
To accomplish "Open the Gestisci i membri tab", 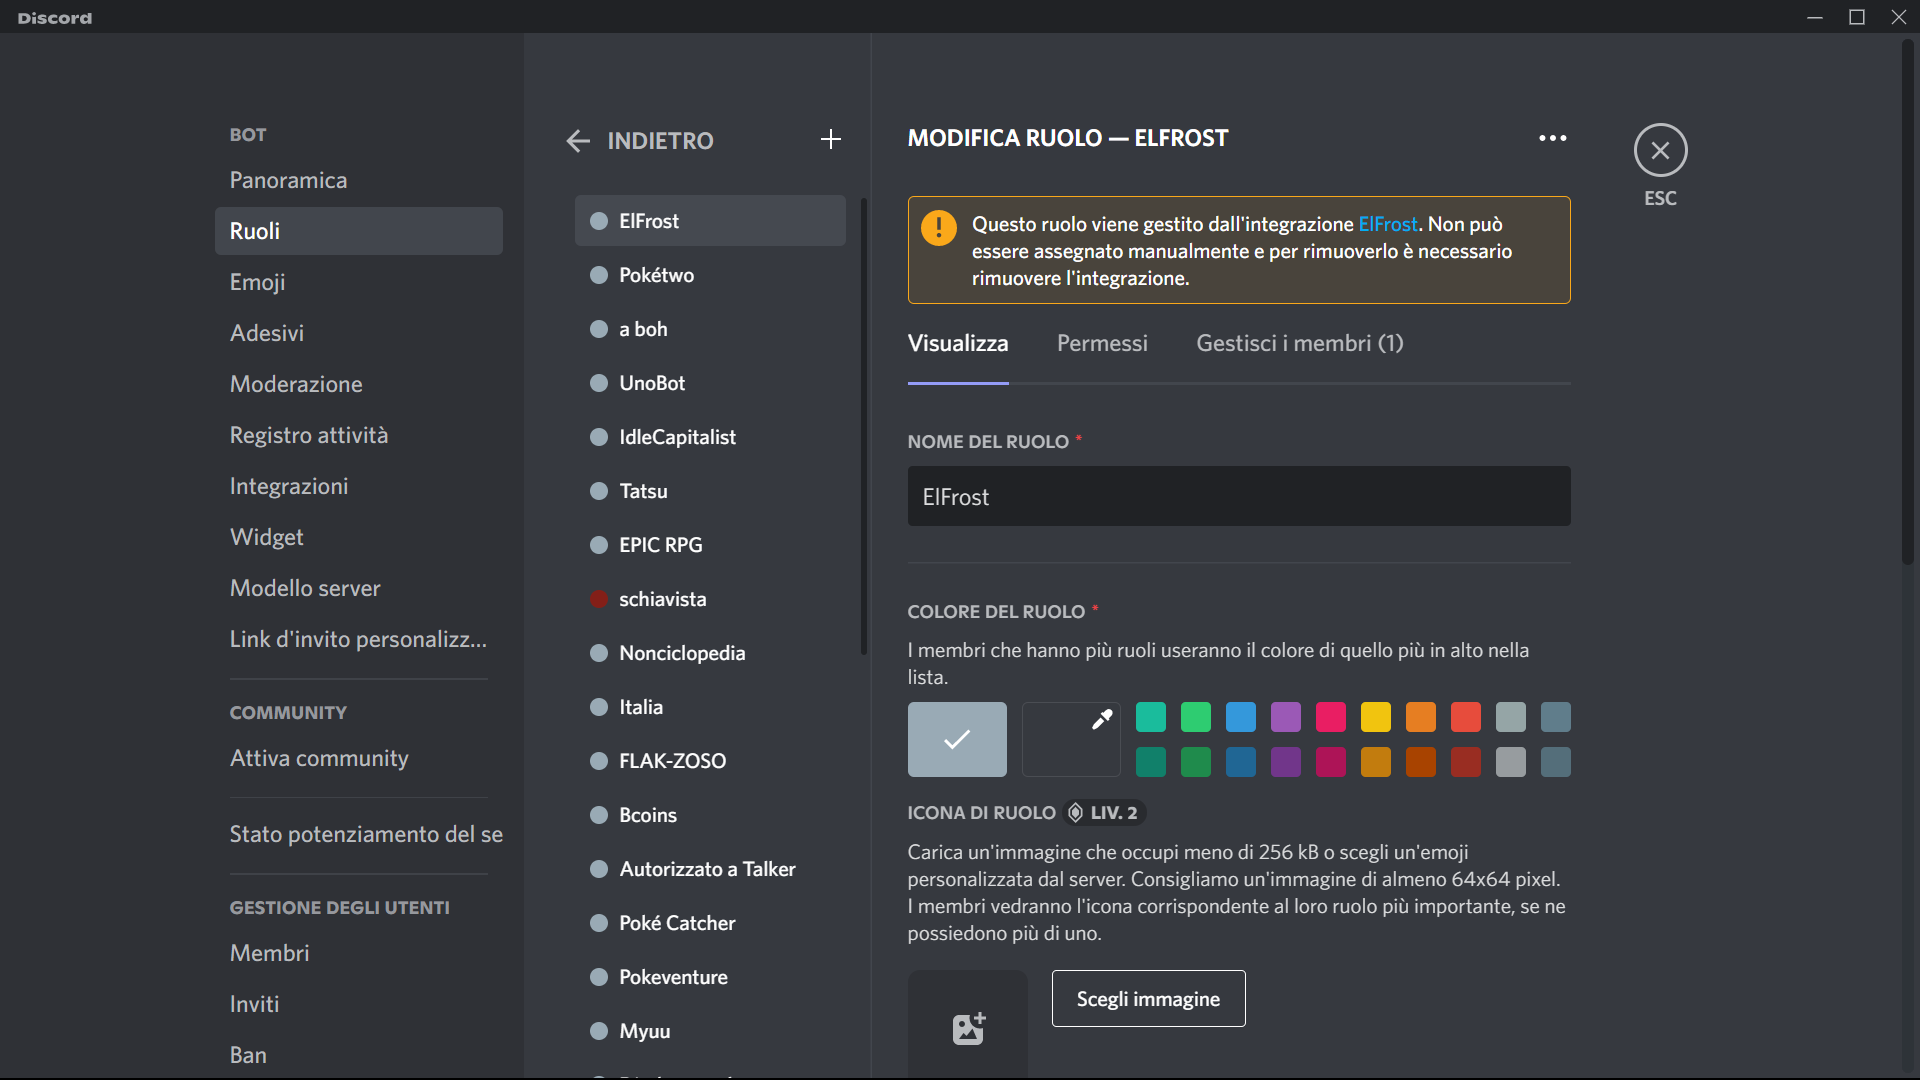I will (1299, 343).
